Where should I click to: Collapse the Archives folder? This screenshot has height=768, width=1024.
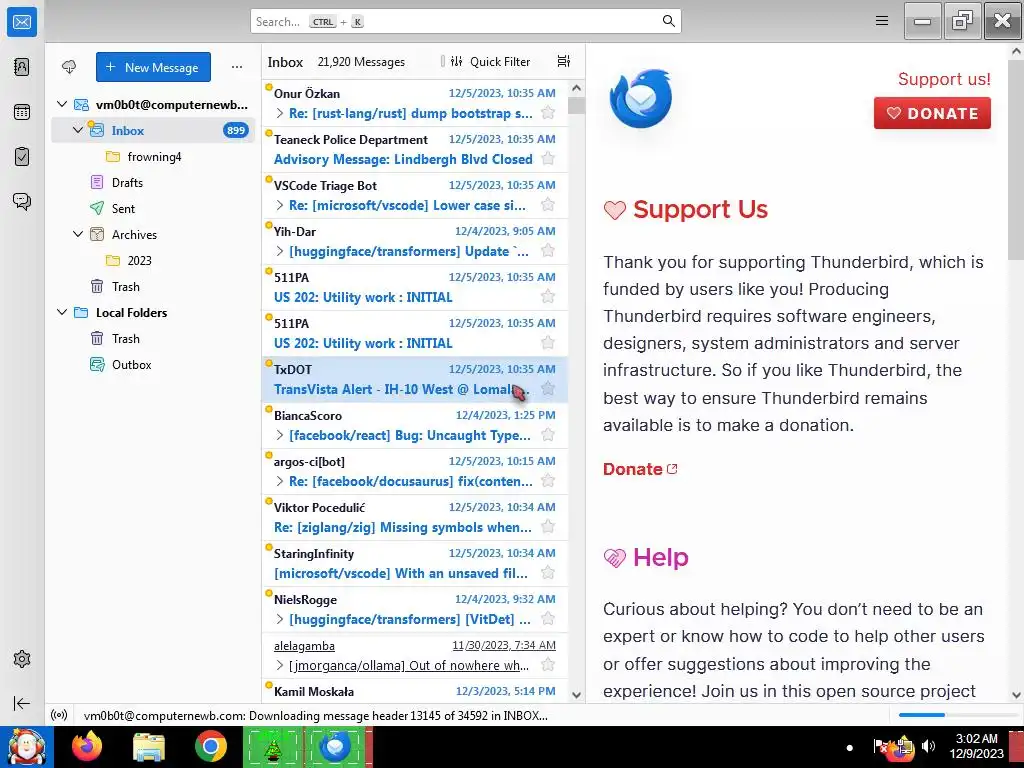coord(78,234)
